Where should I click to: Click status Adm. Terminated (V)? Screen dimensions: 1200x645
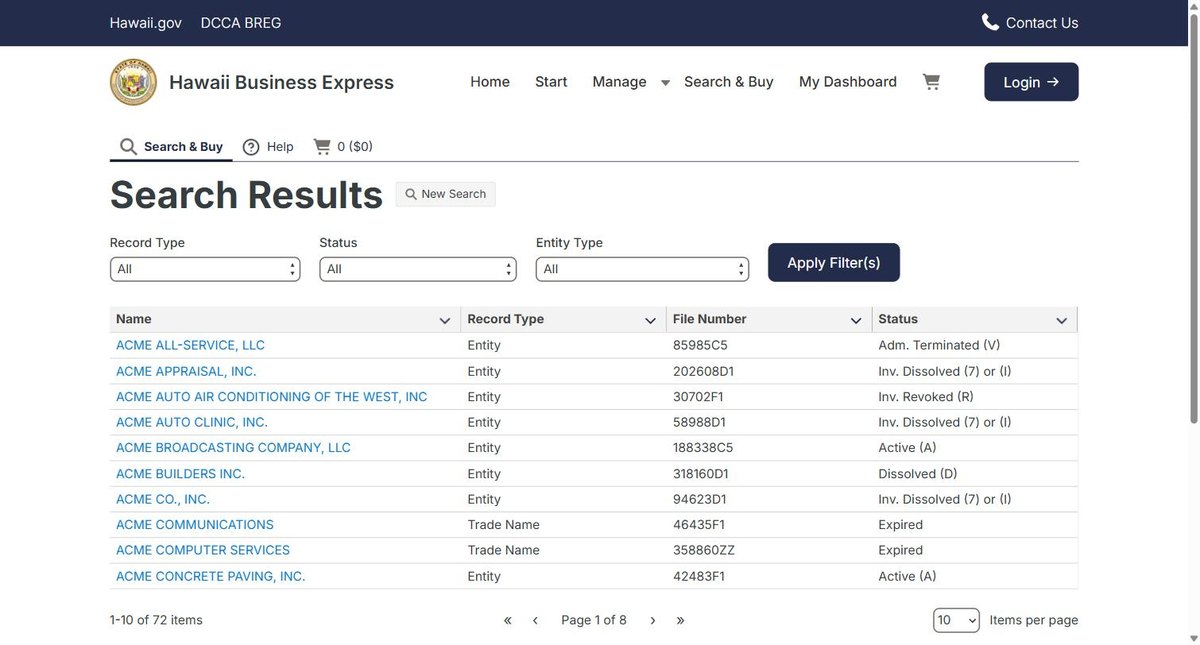point(939,345)
